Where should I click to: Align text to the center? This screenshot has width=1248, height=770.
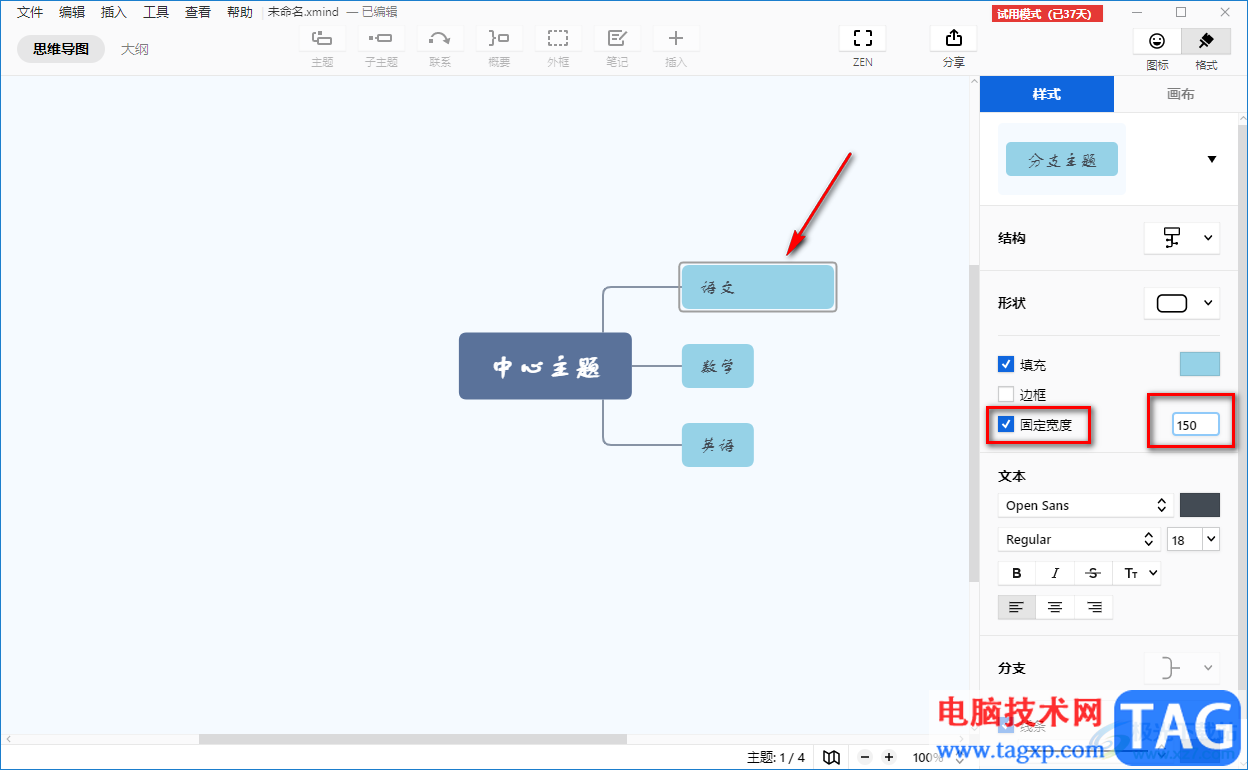[1055, 607]
